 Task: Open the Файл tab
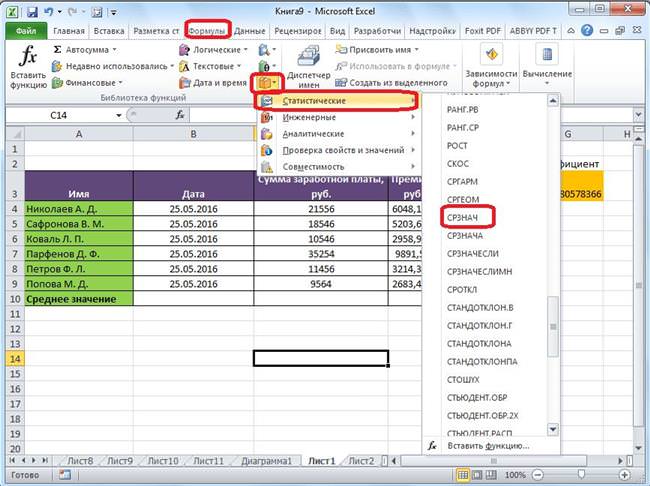click(x=26, y=31)
